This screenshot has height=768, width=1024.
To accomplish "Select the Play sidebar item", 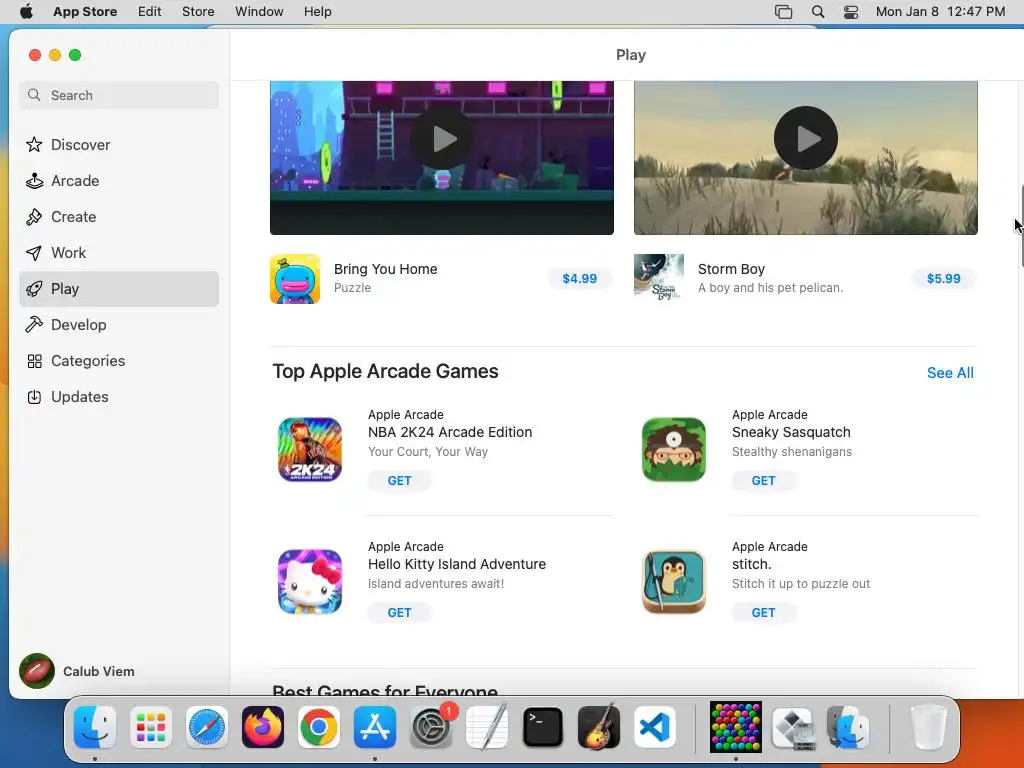I will pos(119,289).
